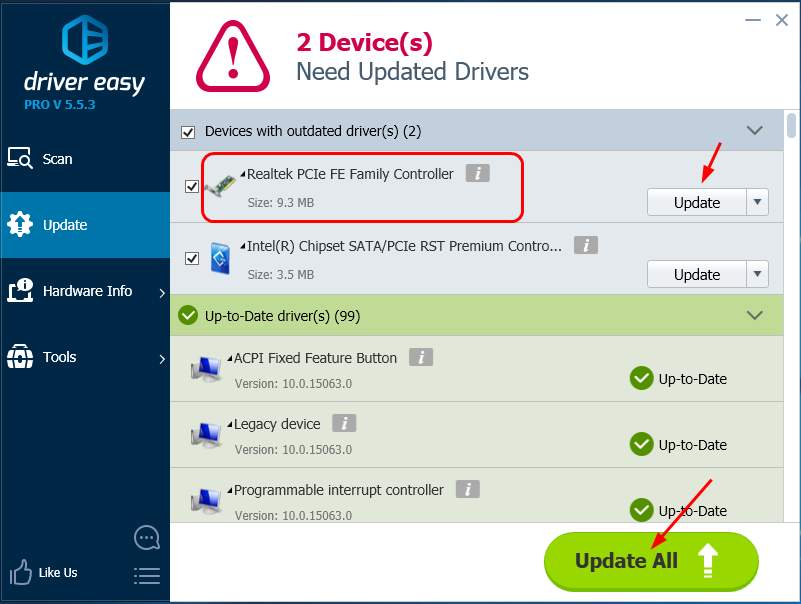The height and width of the screenshot is (604, 801).
Task: Close the Driver Easy window
Action: pos(782,20)
